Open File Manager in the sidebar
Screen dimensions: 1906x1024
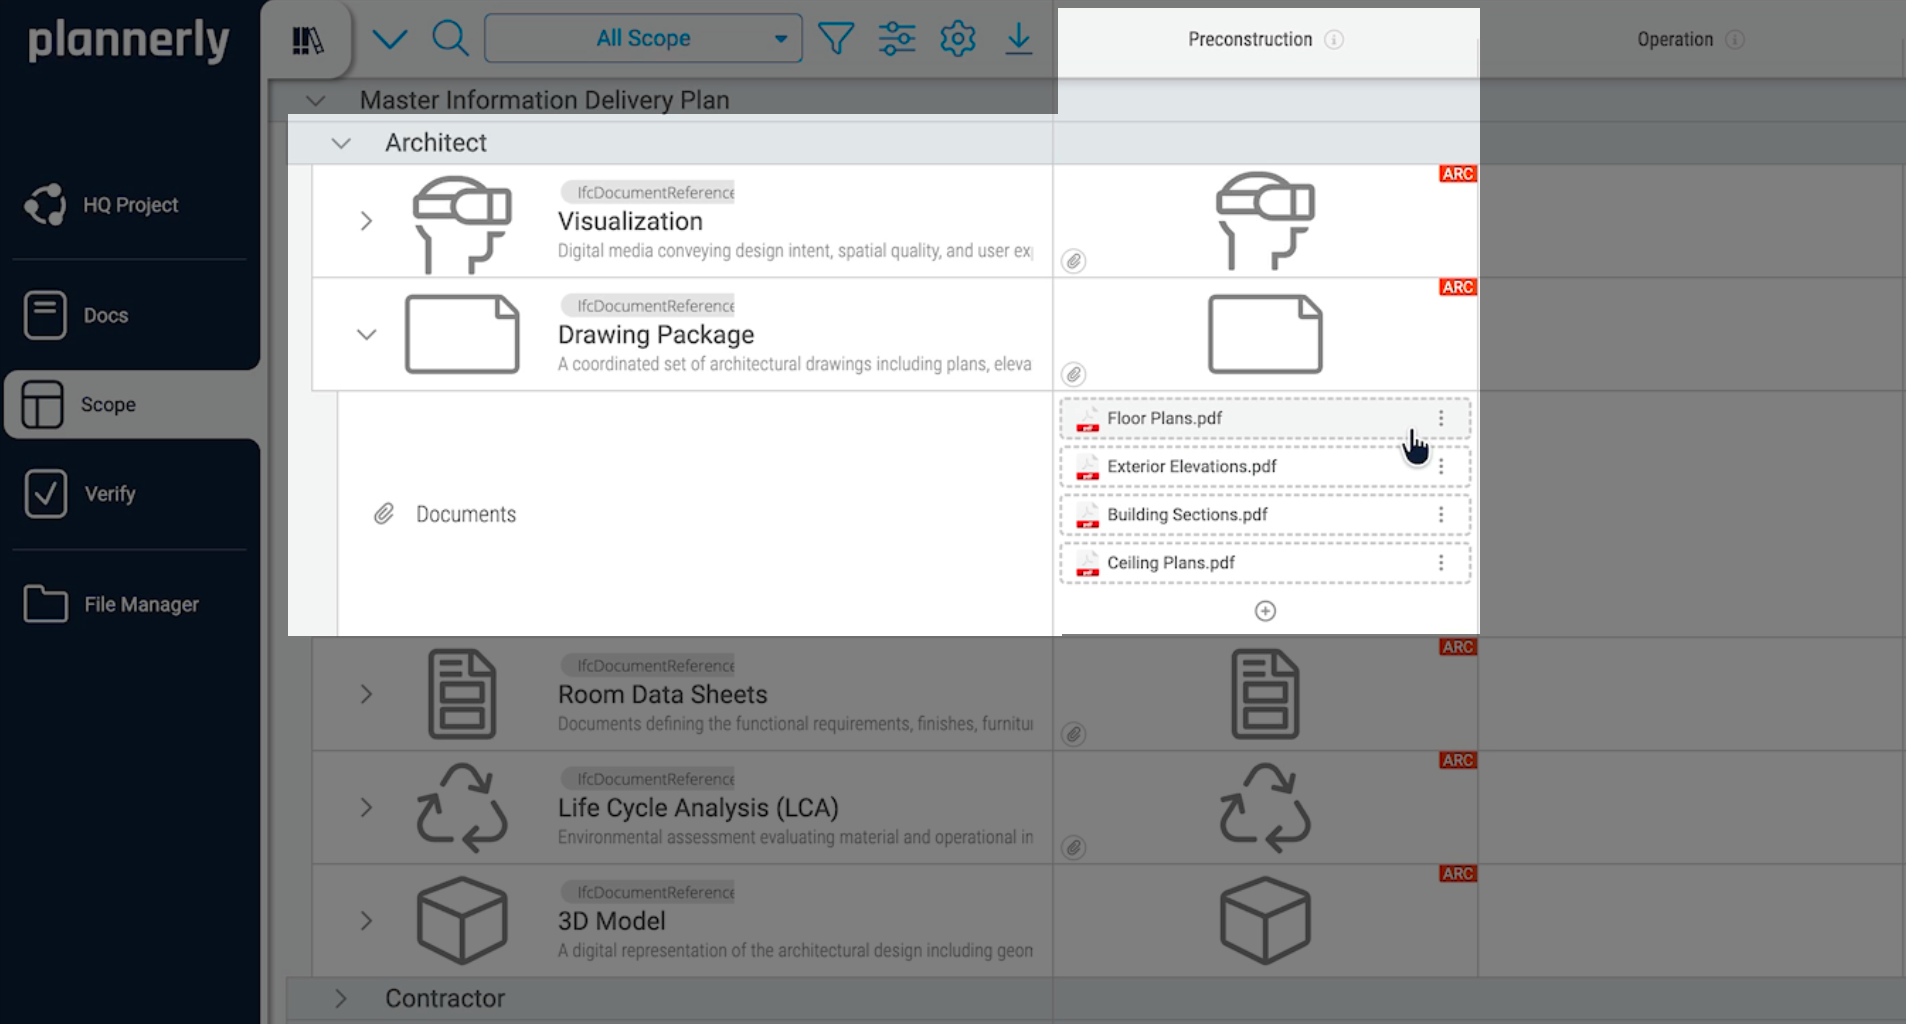[112, 604]
